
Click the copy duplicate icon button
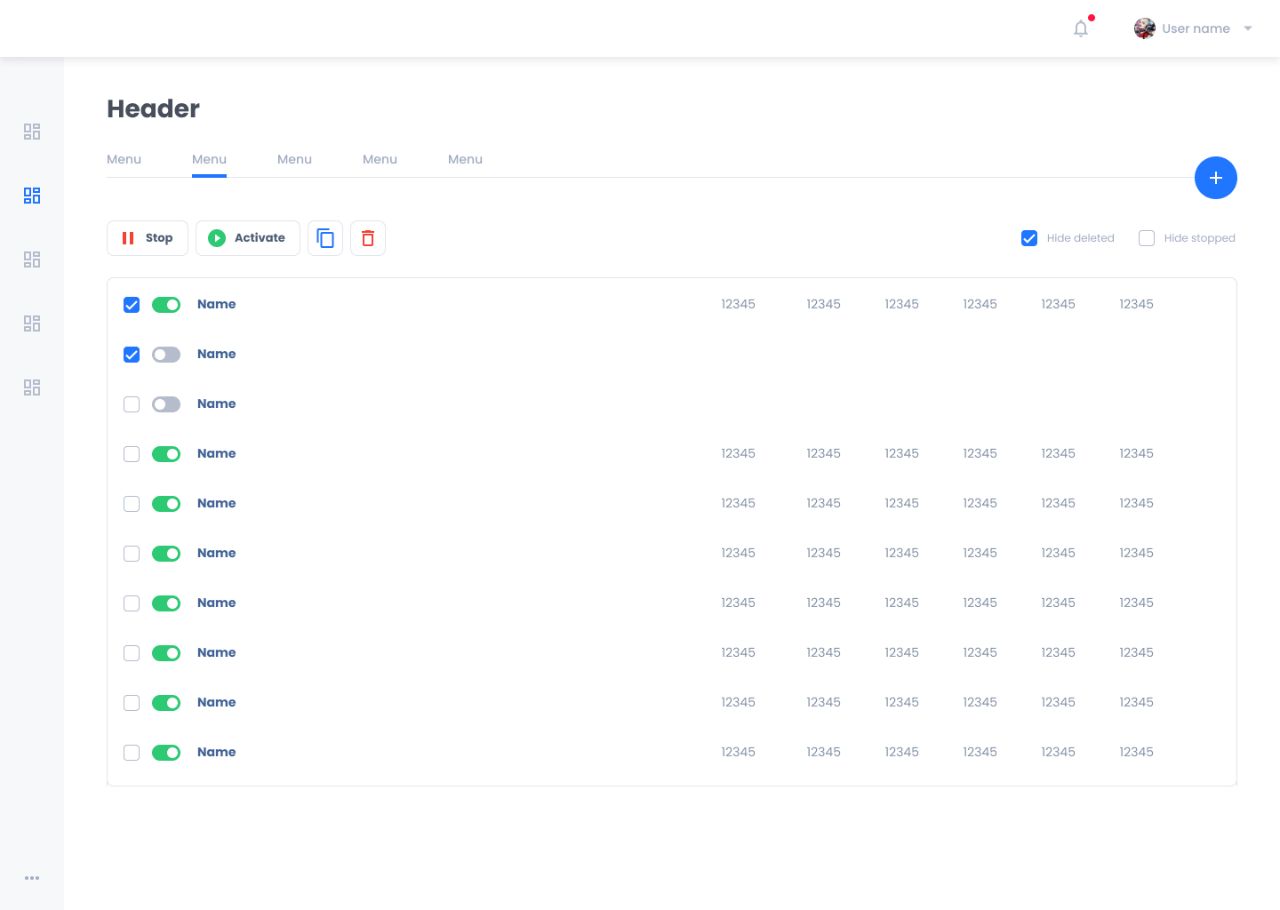click(325, 238)
